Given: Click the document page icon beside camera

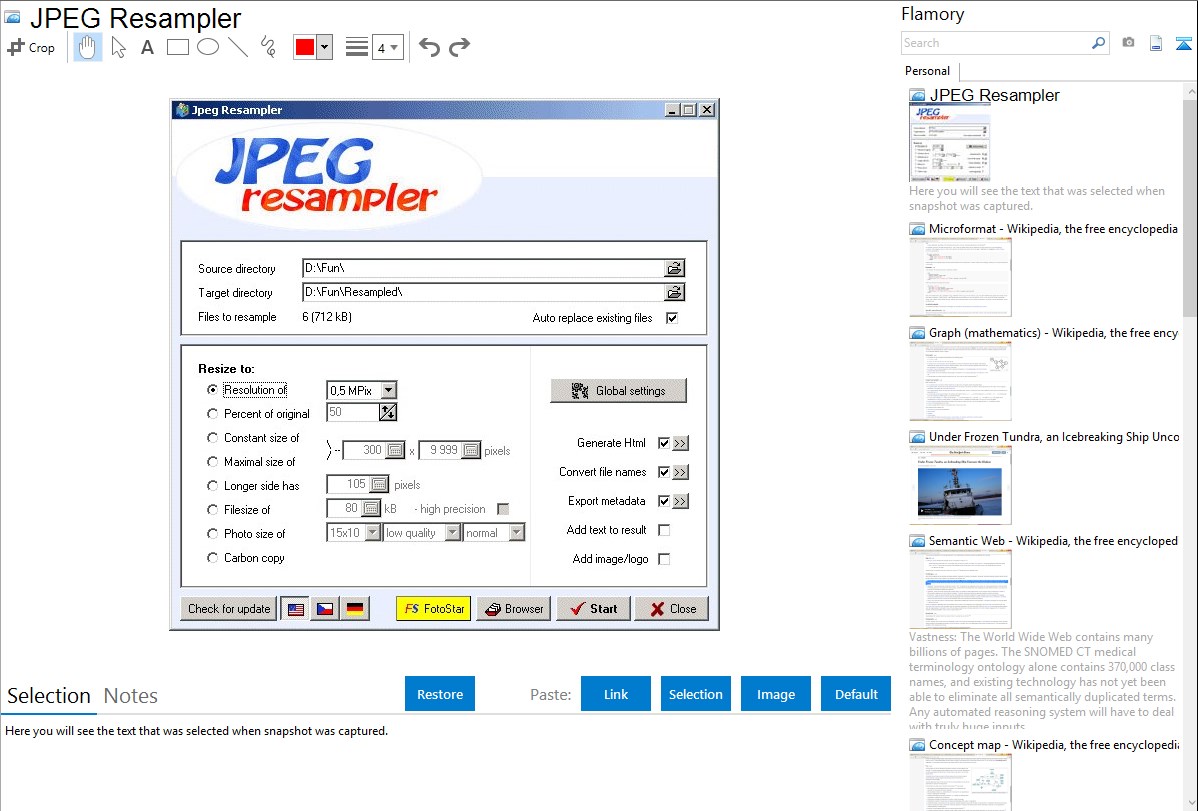Looking at the screenshot, I should click(1156, 43).
